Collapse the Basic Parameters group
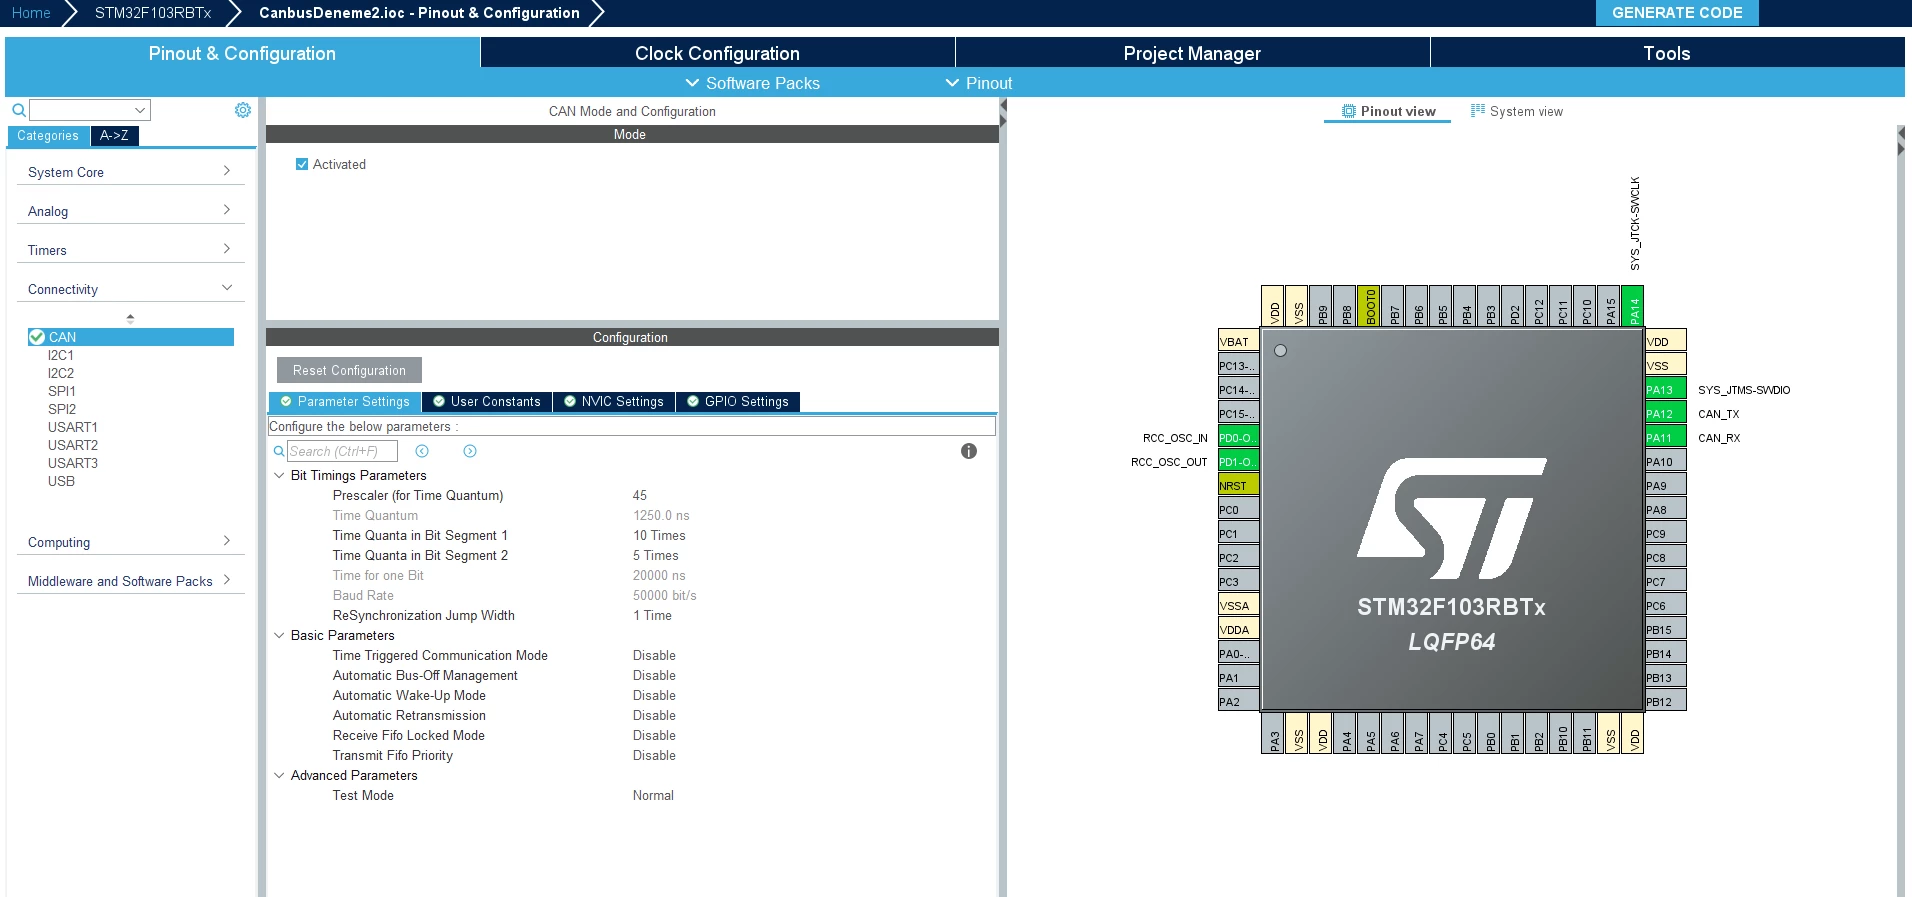Image resolution: width=1912 pixels, height=897 pixels. 279,635
